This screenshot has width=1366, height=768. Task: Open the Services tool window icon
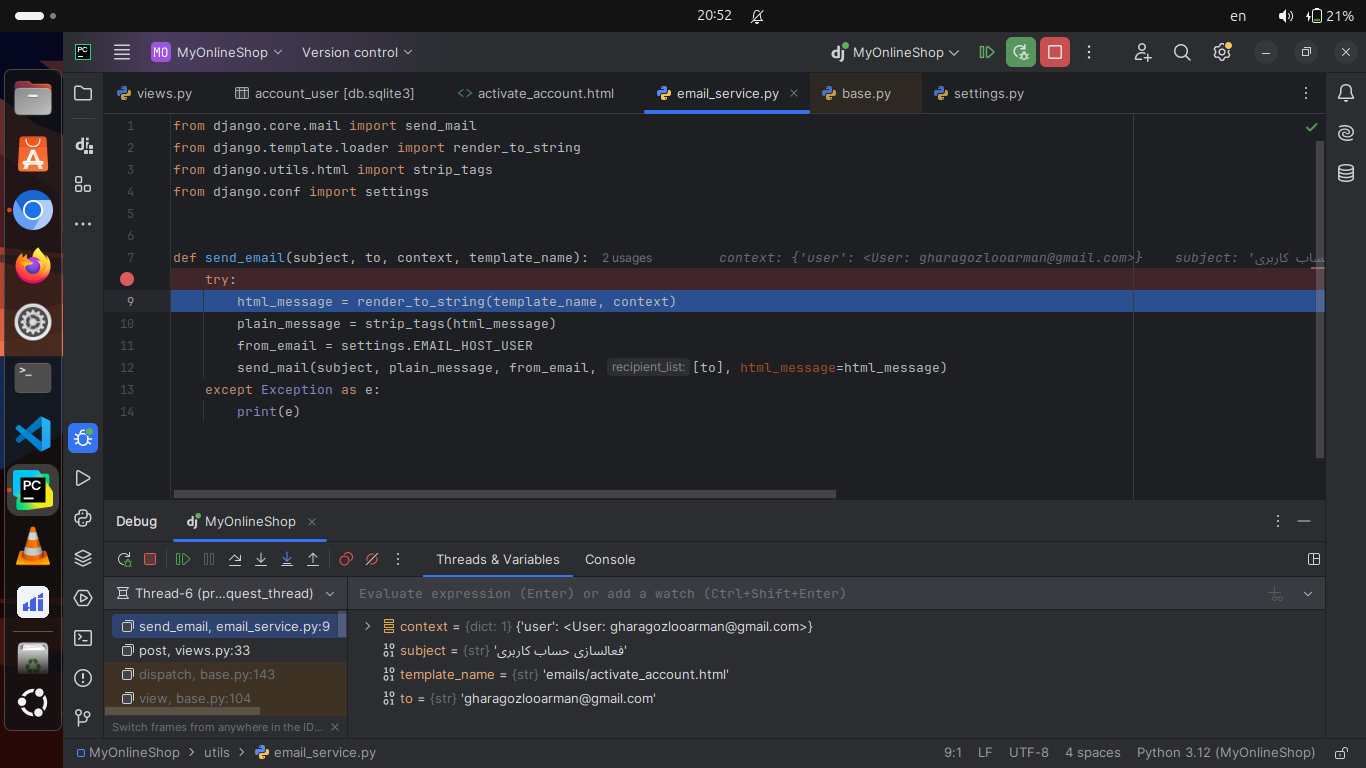83,598
